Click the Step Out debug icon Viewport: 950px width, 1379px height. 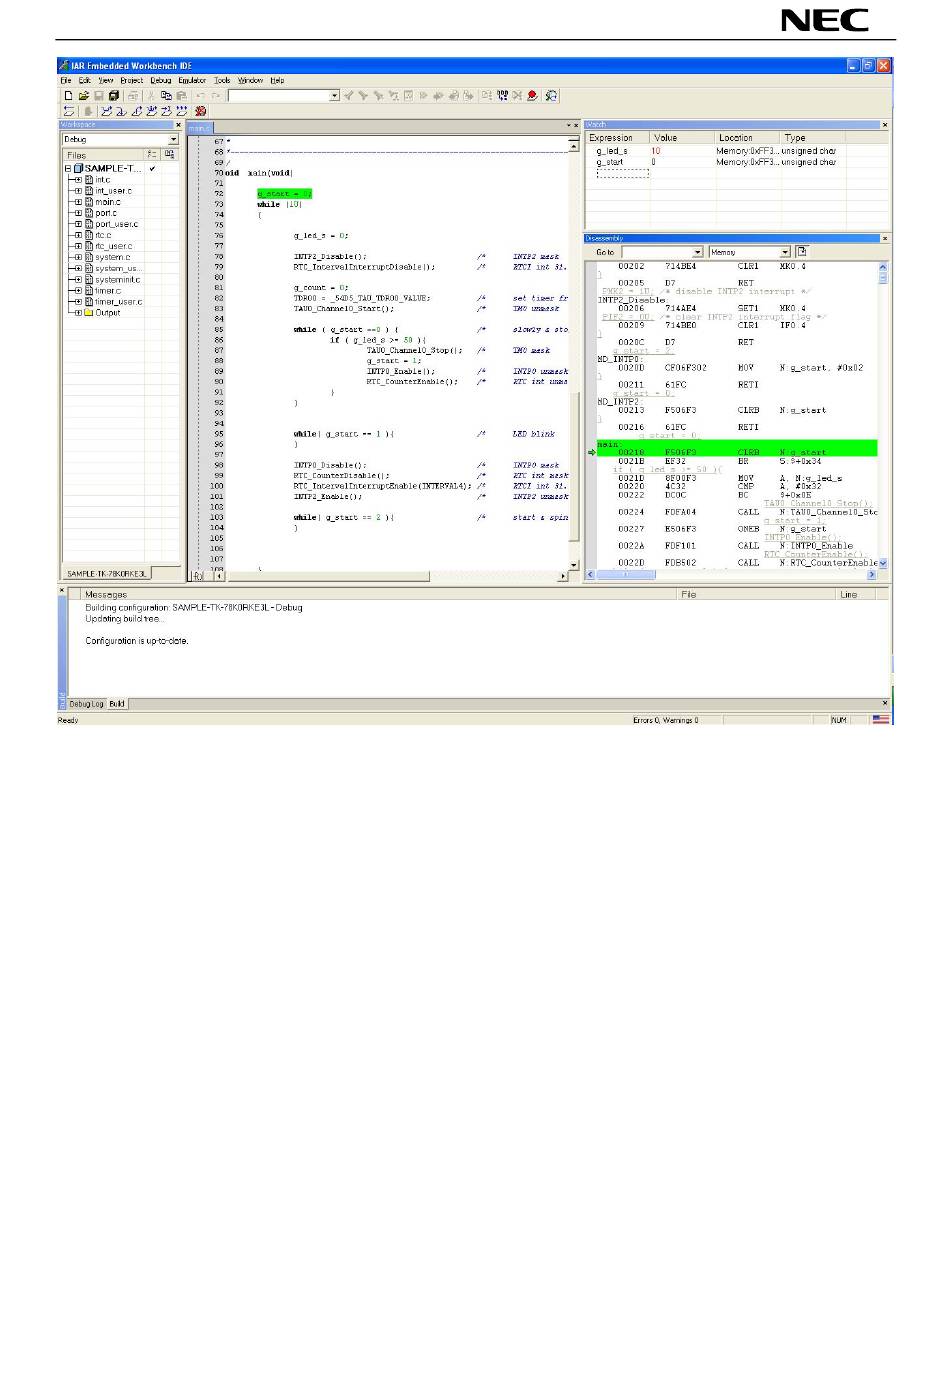[x=137, y=111]
